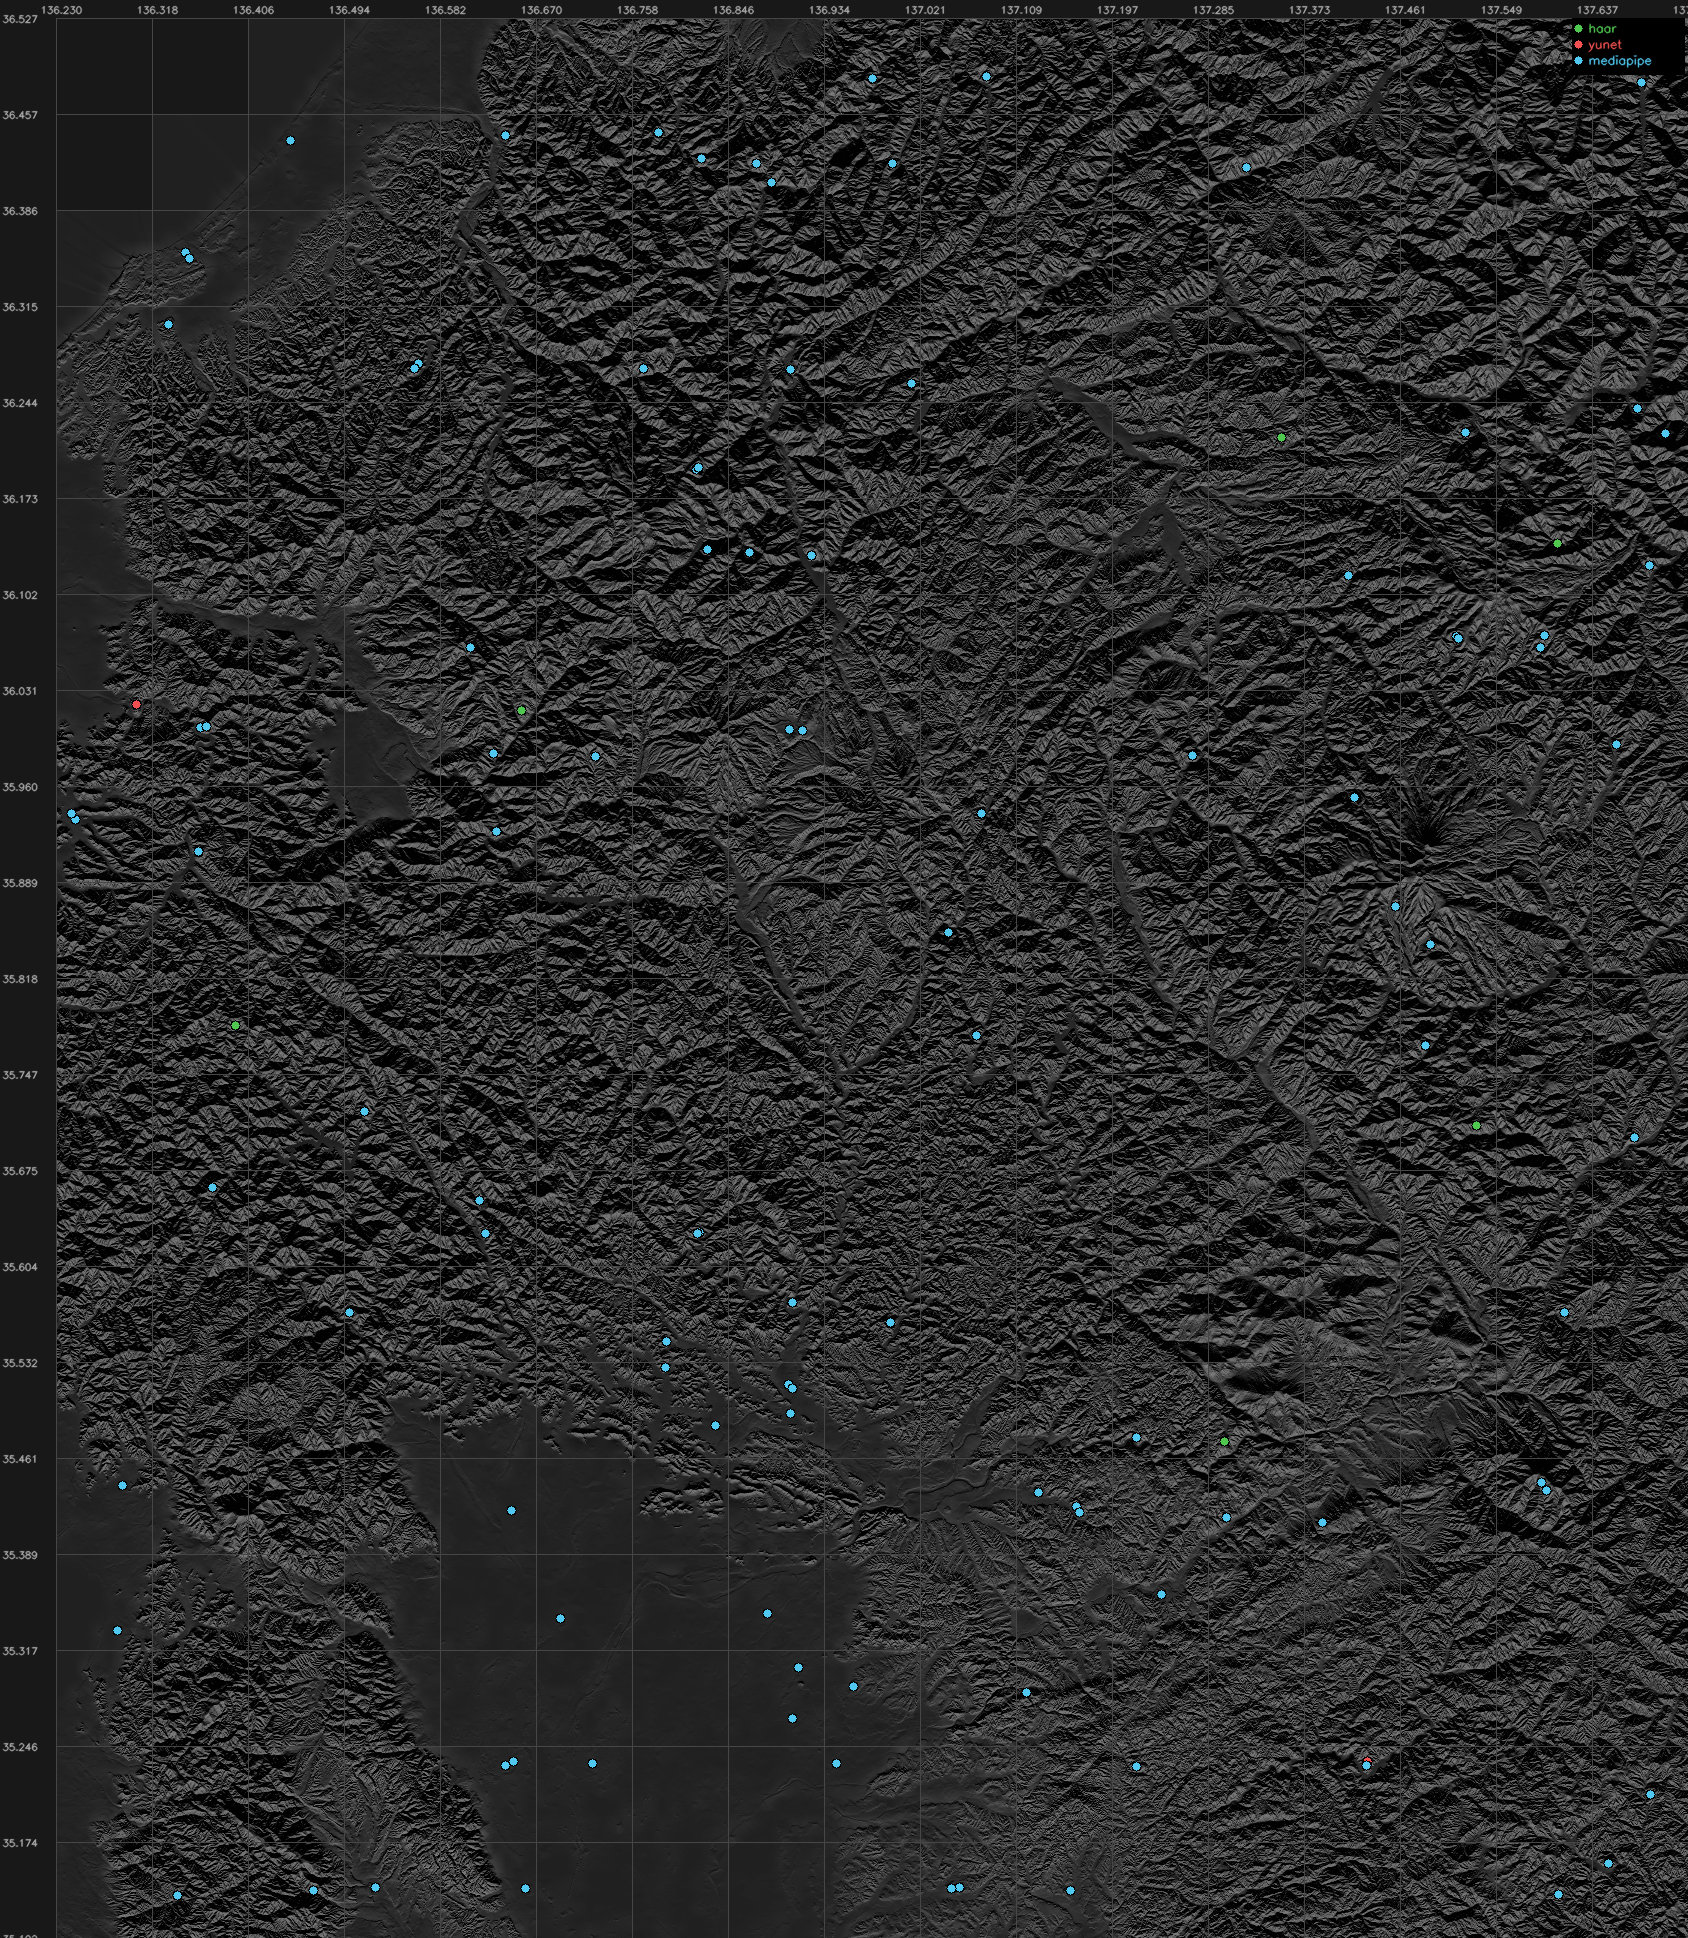Select the rightmost green haar data point
Image resolution: width=1688 pixels, height=1938 pixels.
pyautogui.click(x=1557, y=544)
